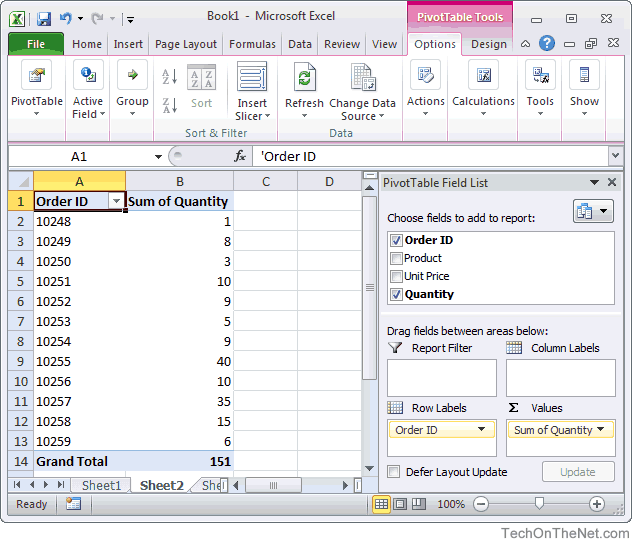Switch to Page Break Preview icon
The height and width of the screenshot is (548, 632).
[419, 504]
